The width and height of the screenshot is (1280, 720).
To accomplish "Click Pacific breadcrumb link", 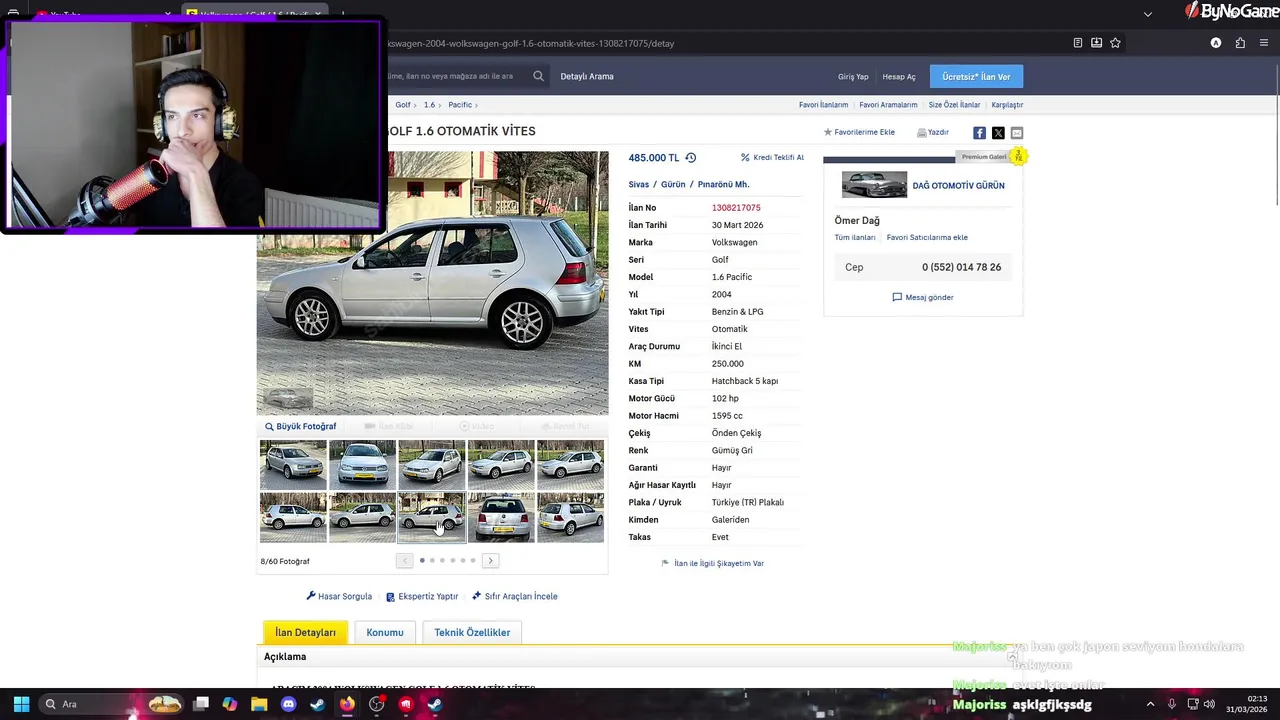I will (x=460, y=105).
